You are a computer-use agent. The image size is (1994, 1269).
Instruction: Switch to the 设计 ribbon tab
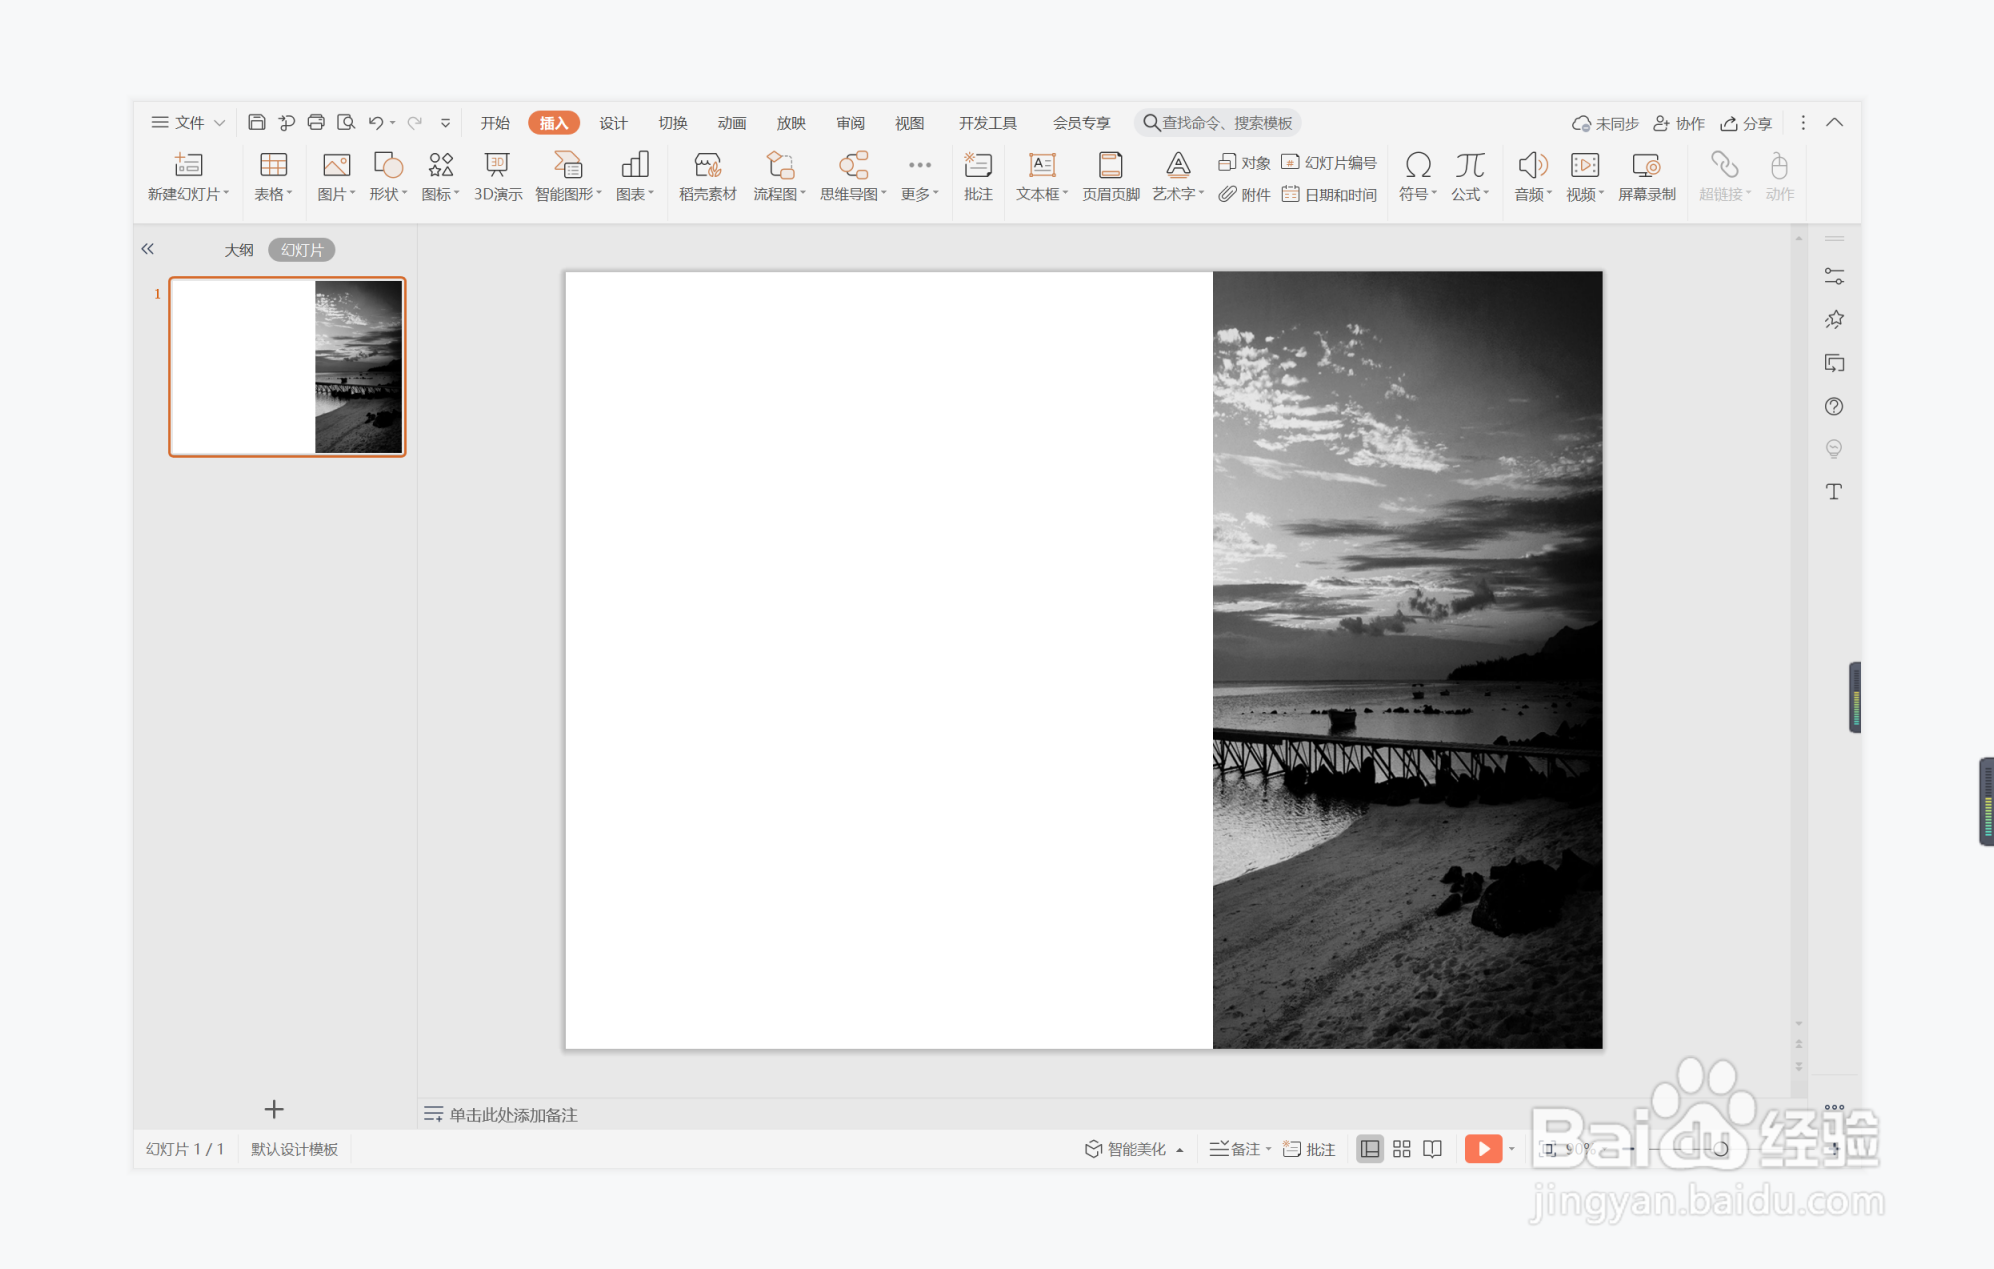point(613,122)
